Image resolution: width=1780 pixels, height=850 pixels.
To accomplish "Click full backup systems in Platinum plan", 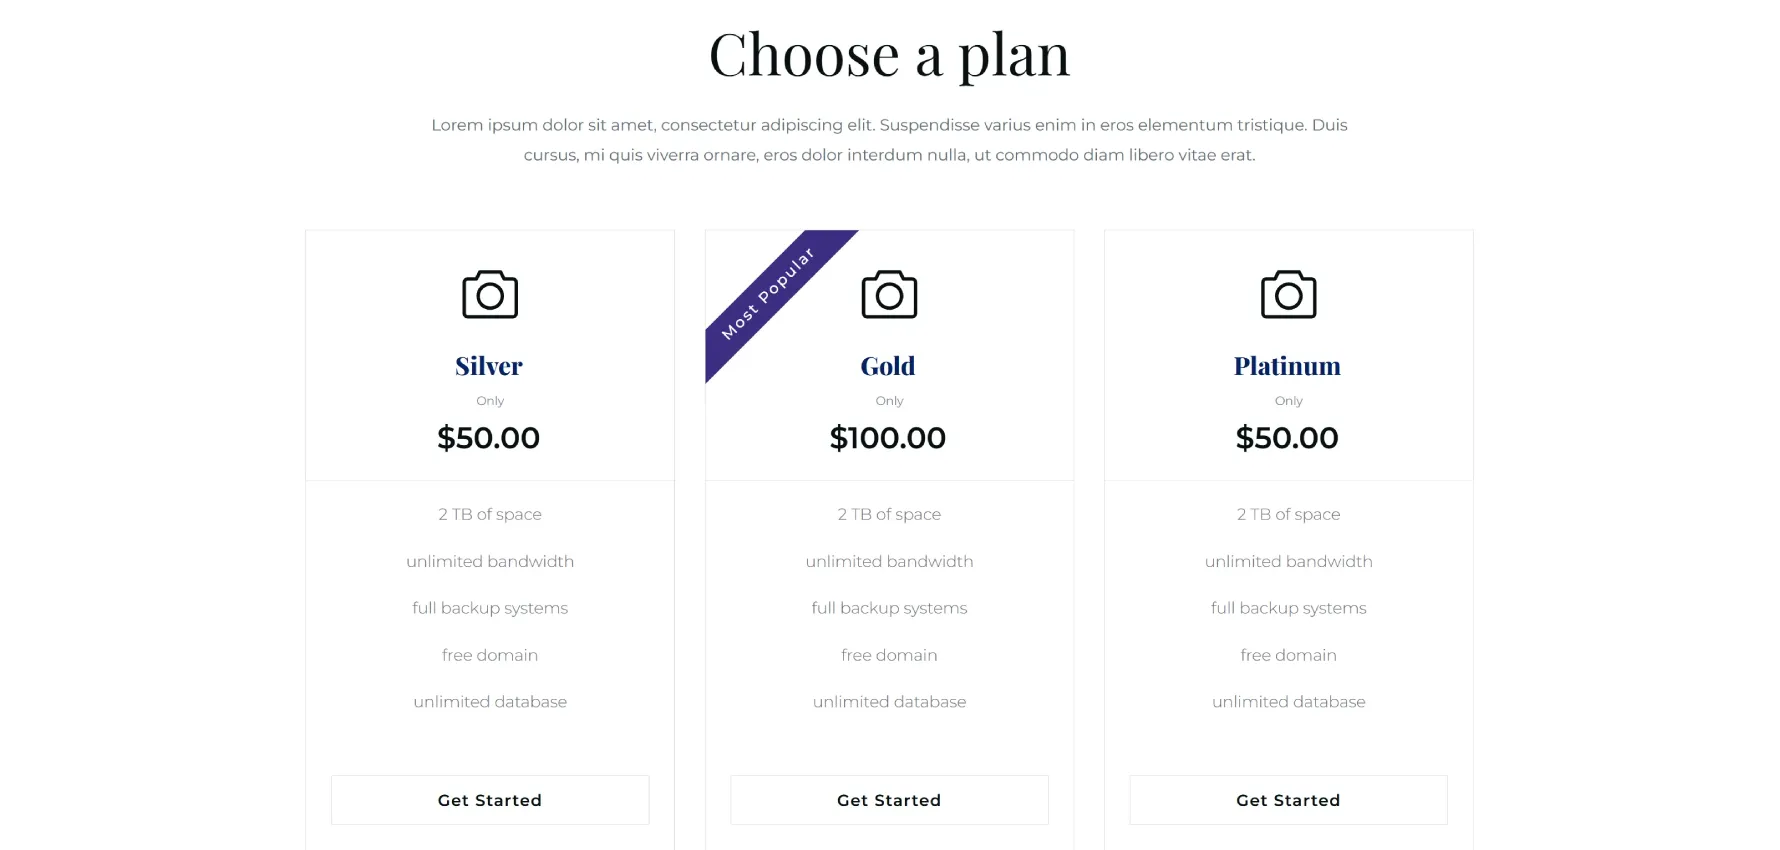I will click(x=1288, y=608).
